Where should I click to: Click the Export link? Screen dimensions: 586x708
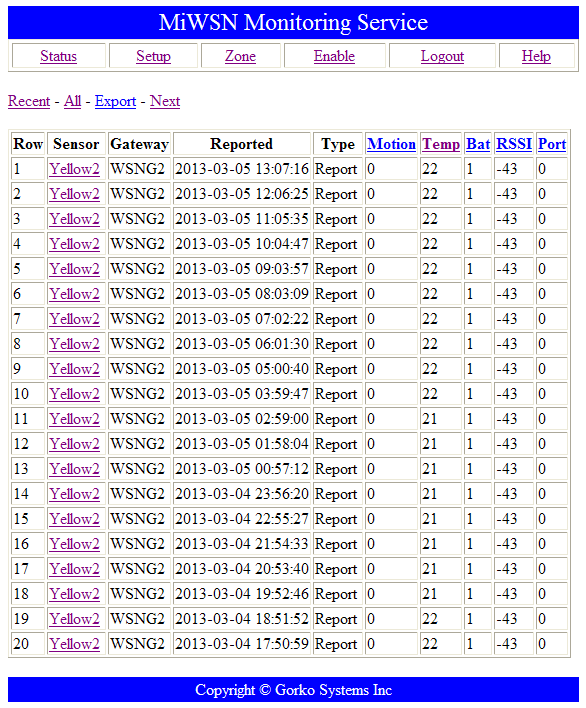click(x=115, y=101)
